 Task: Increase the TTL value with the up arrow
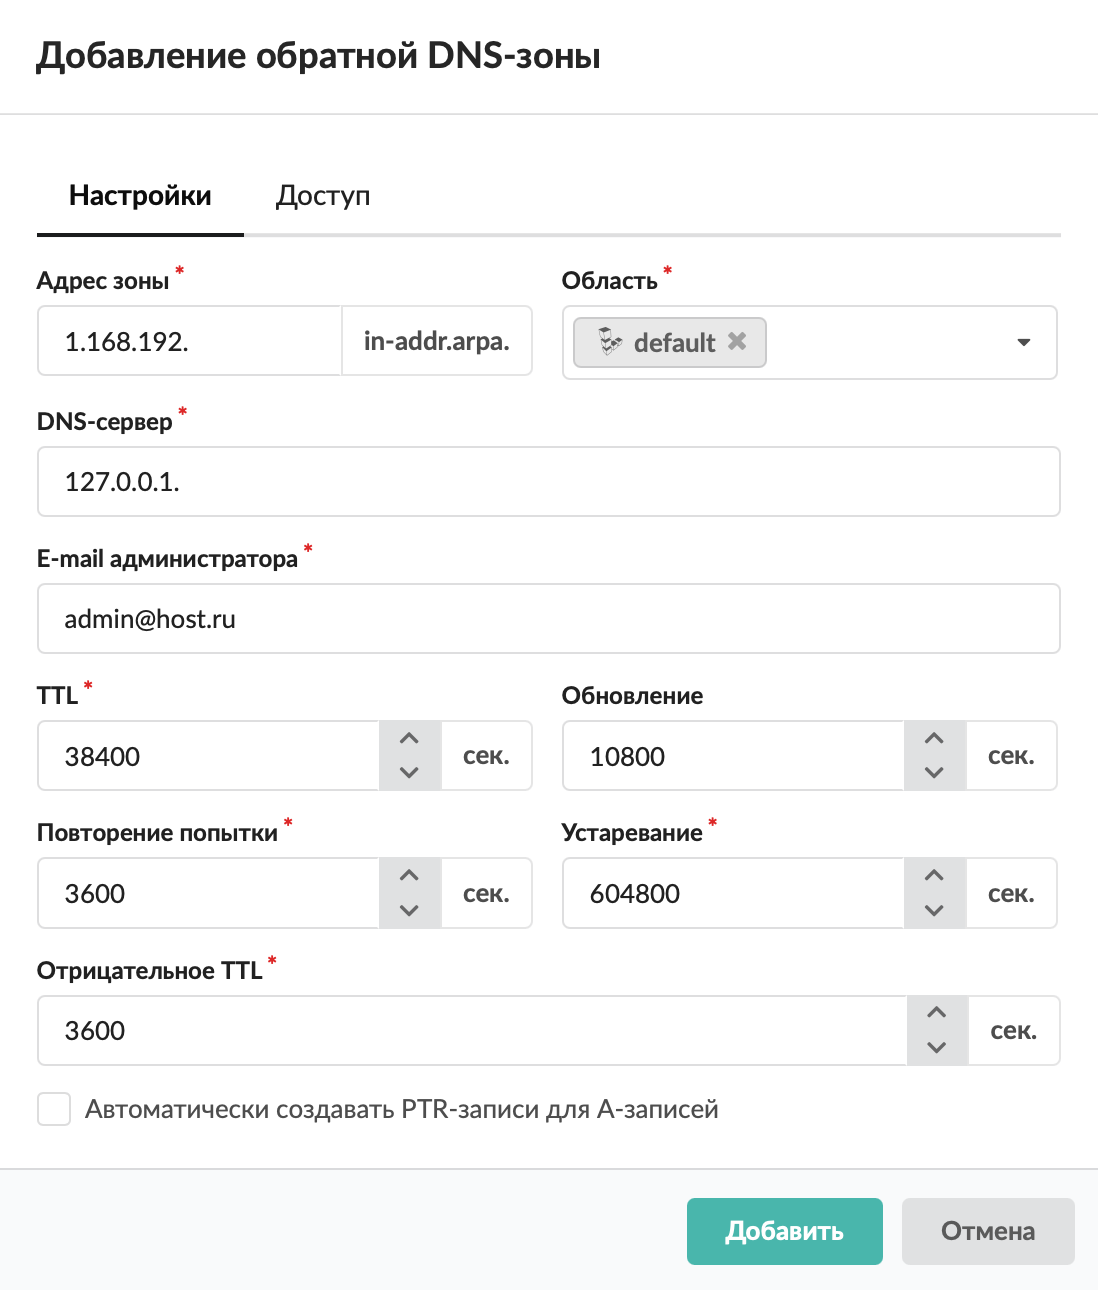pos(409,739)
